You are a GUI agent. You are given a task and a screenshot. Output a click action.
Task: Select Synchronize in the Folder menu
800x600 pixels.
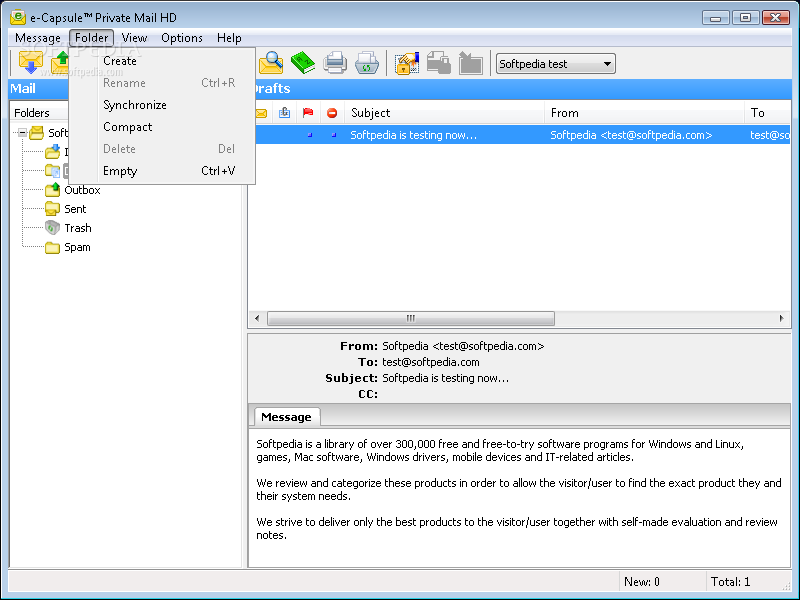pyautogui.click(x=162, y=105)
